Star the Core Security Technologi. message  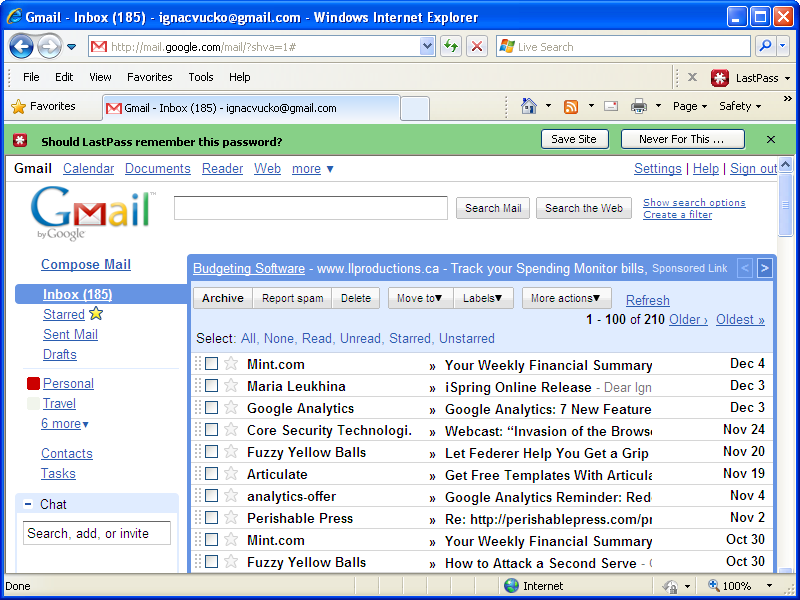point(231,429)
